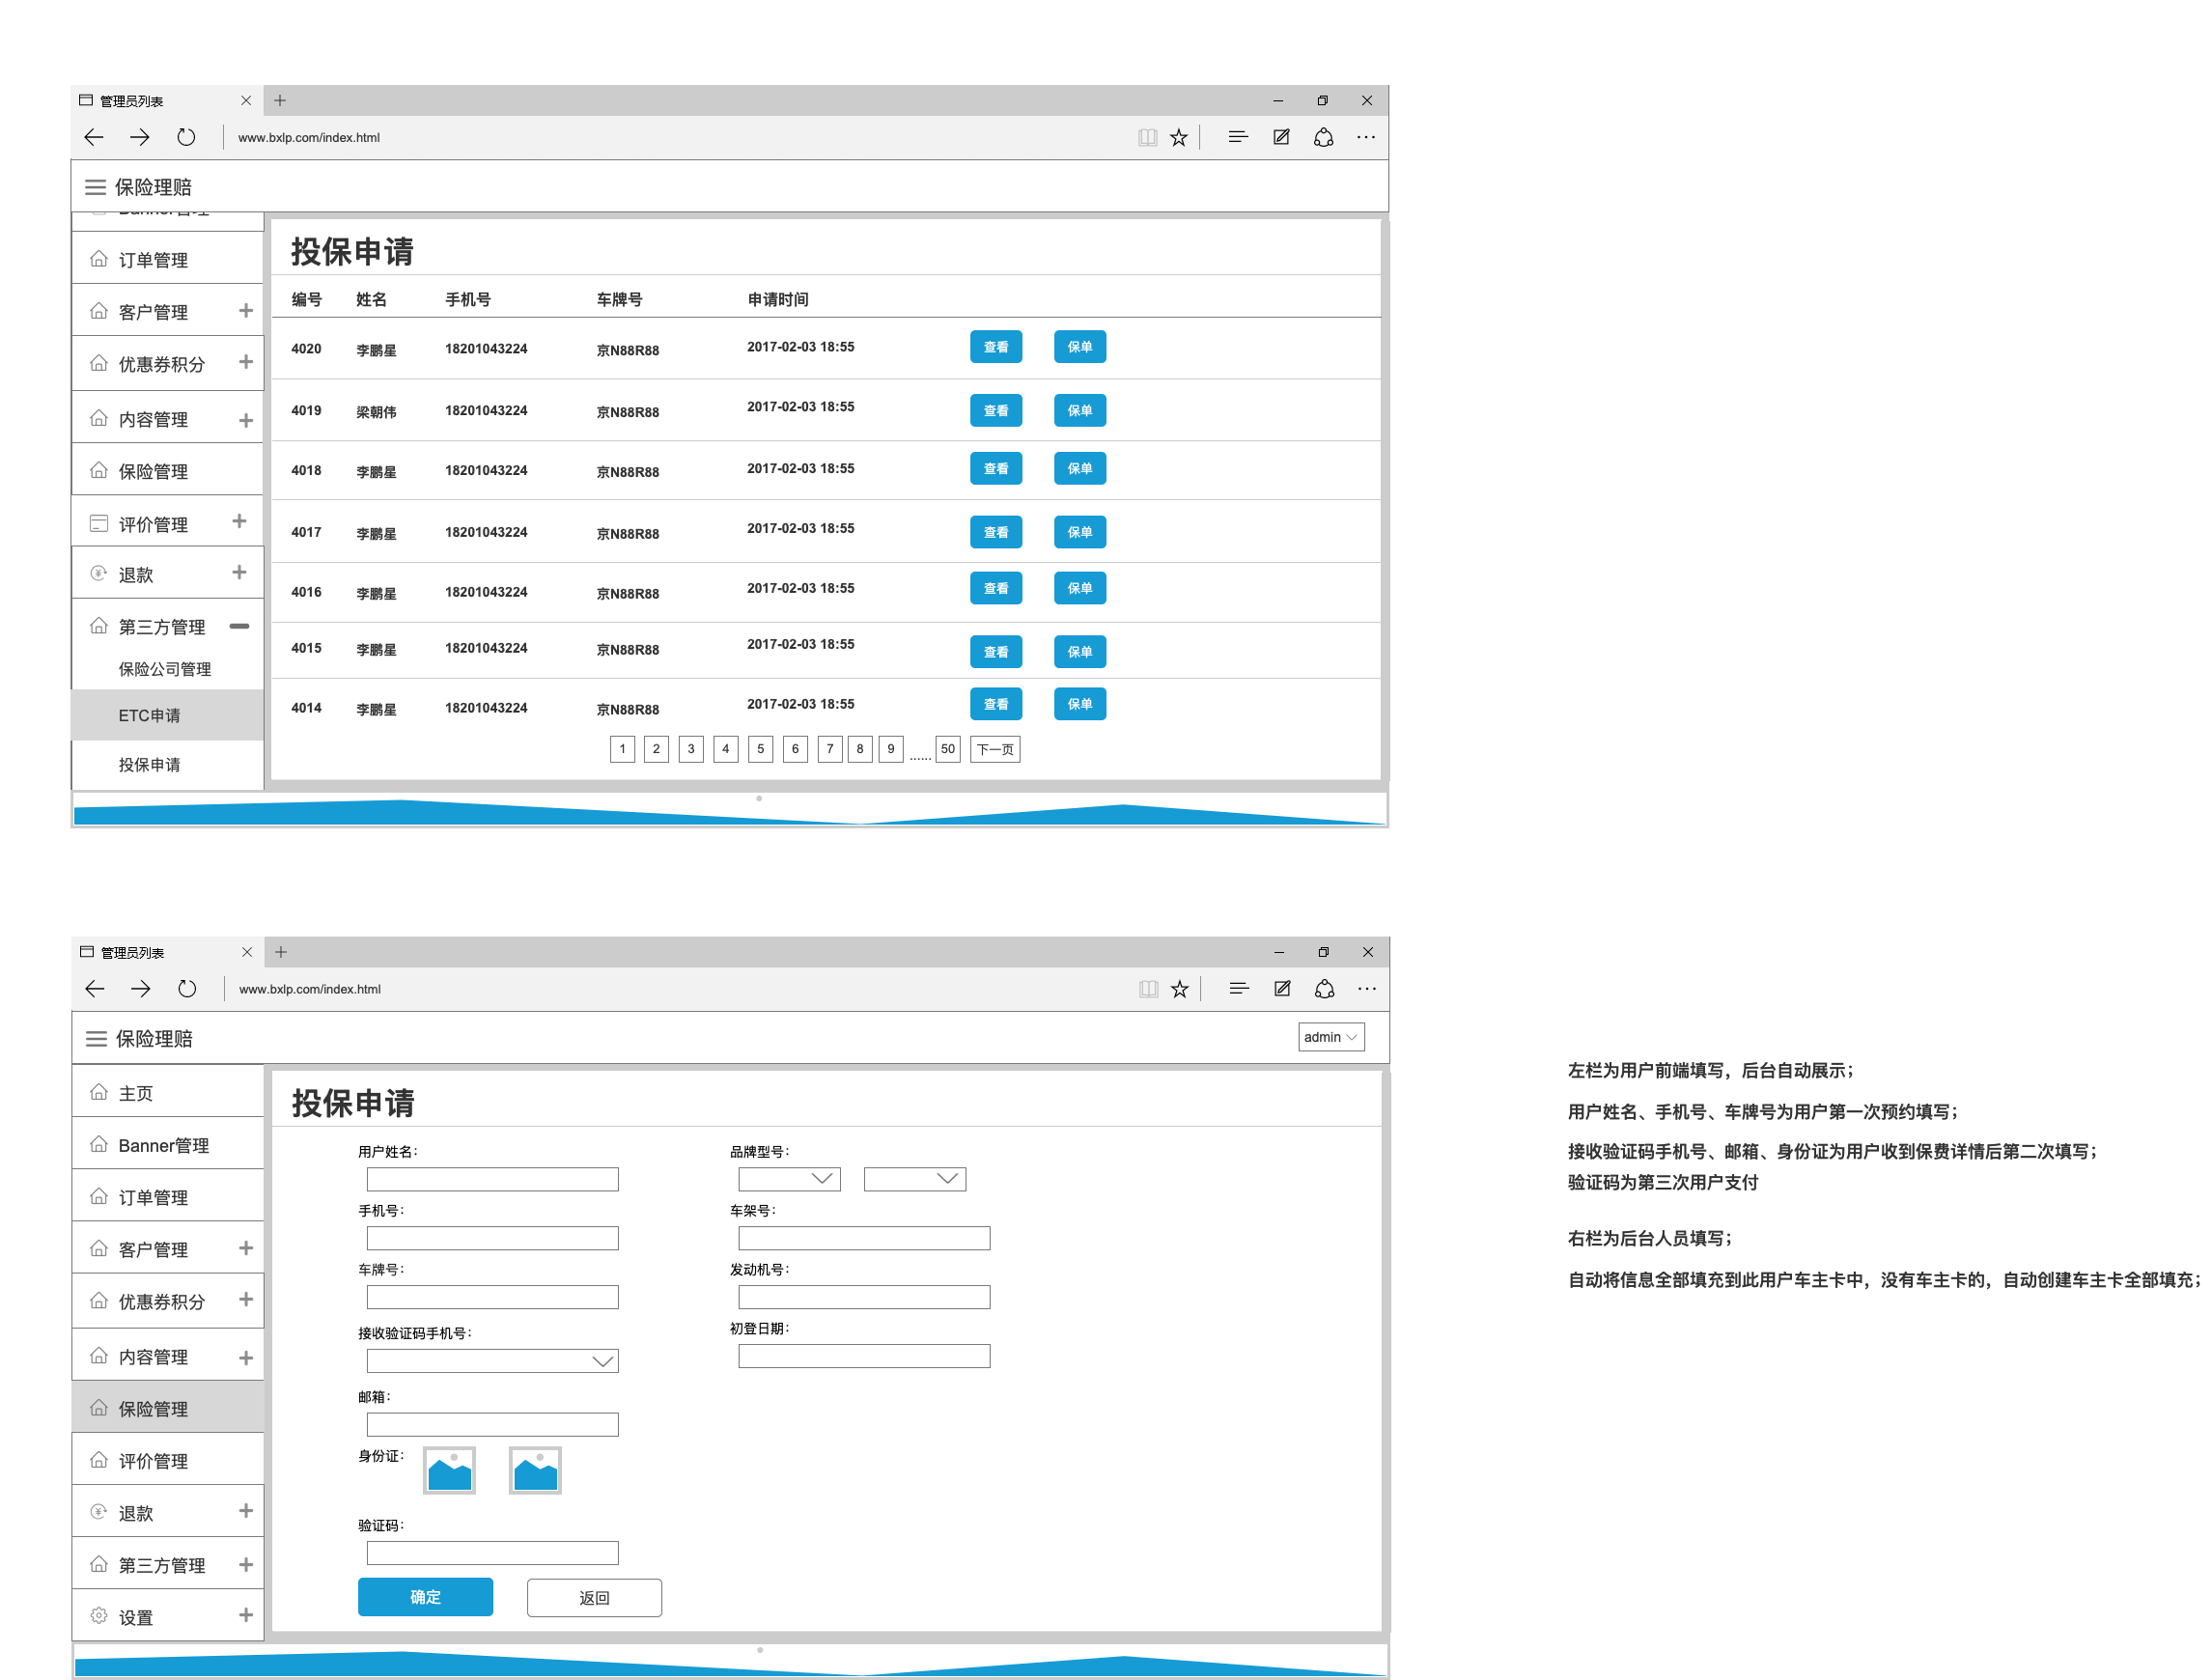Open the hub in top browser toolbar
The width and height of the screenshot is (2212, 1680).
coord(1238,137)
